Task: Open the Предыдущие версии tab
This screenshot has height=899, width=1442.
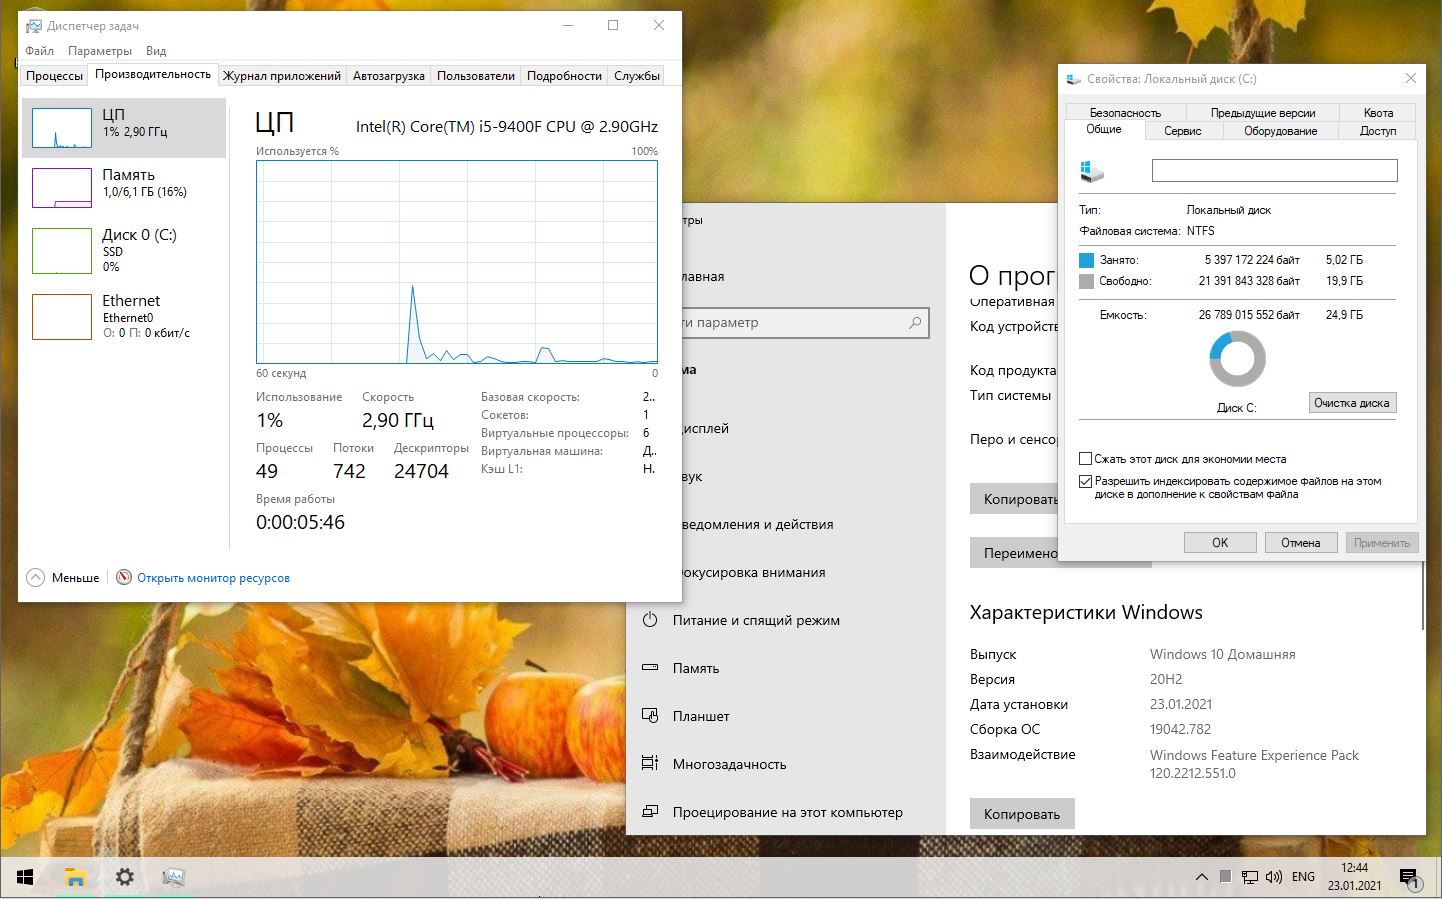Action: point(1263,113)
